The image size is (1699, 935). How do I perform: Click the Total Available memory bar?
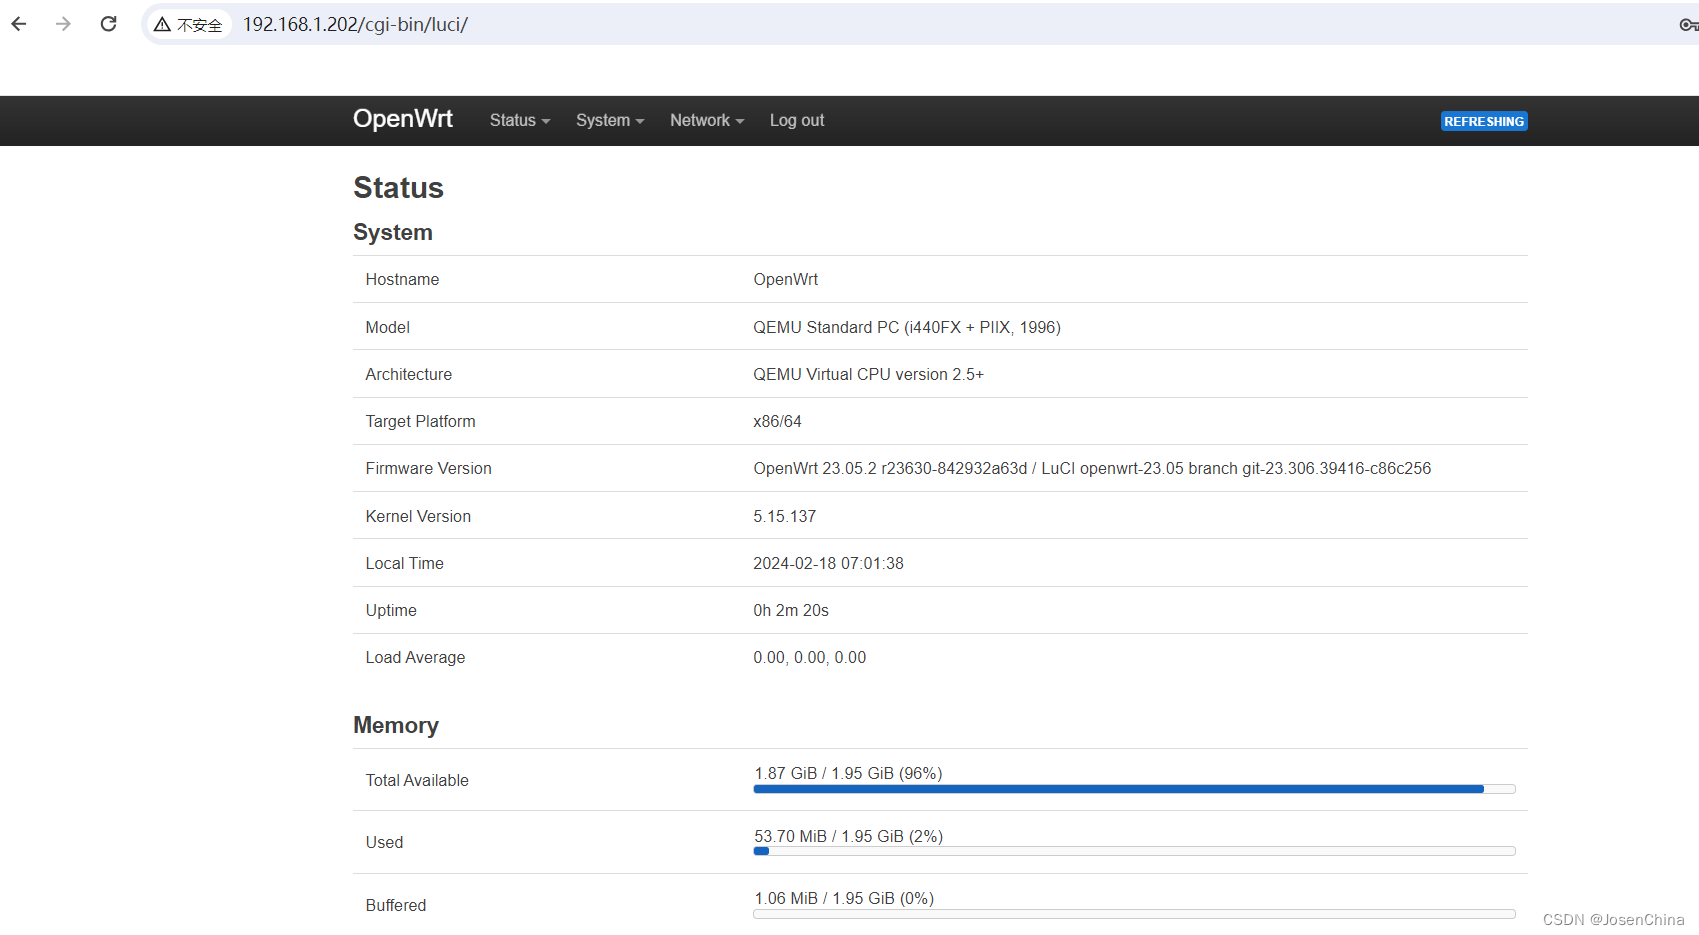click(1134, 789)
